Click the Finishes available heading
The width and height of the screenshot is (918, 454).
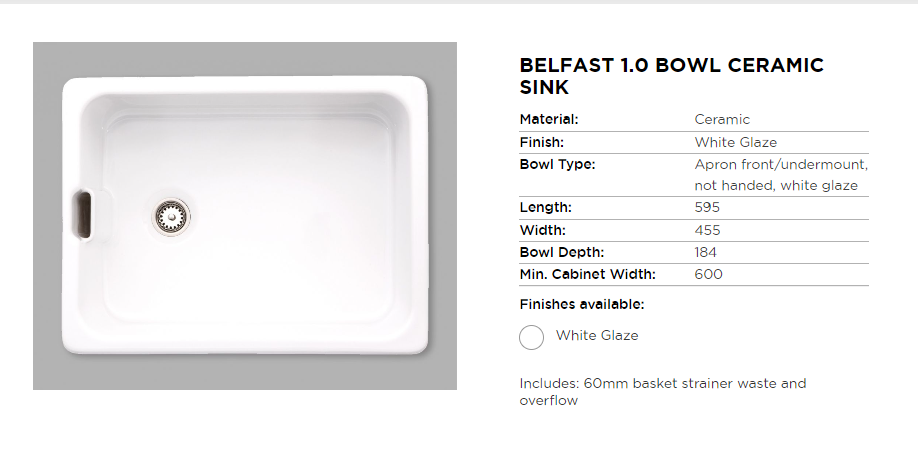[581, 304]
